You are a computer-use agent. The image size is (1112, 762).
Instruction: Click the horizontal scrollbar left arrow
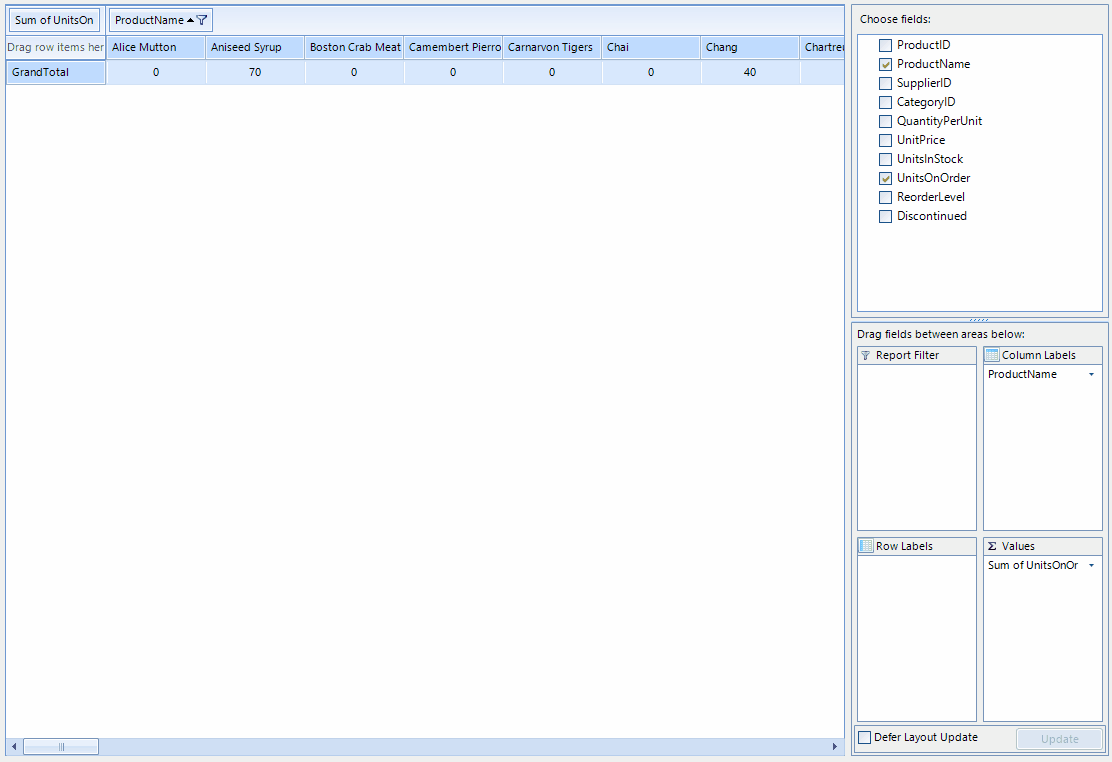[x=14, y=747]
